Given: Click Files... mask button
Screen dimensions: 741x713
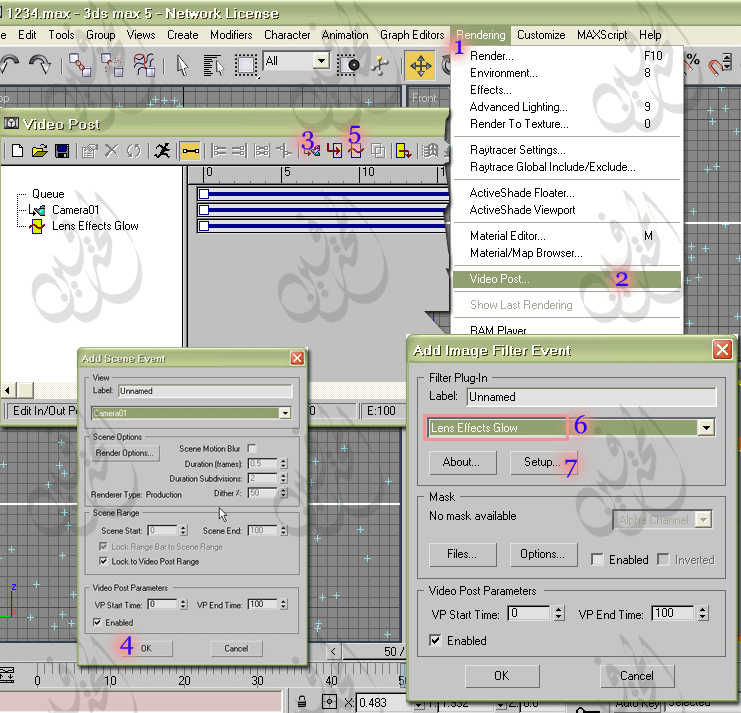Looking at the screenshot, I should point(463,554).
